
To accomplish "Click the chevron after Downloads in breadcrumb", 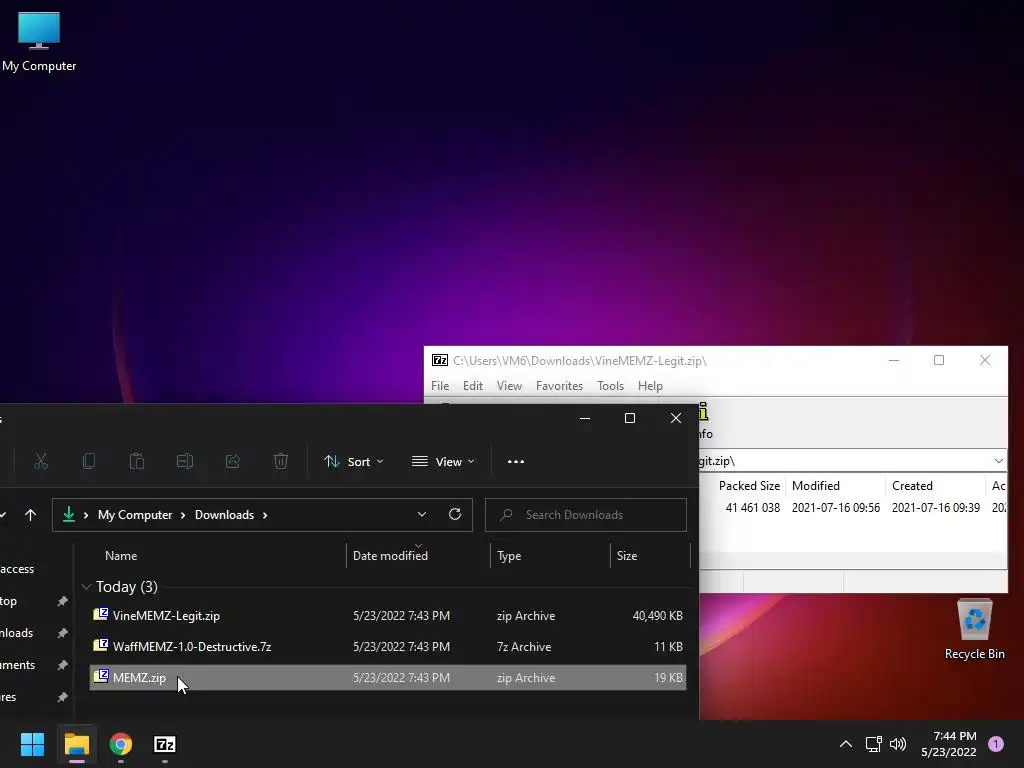I will coord(264,515).
